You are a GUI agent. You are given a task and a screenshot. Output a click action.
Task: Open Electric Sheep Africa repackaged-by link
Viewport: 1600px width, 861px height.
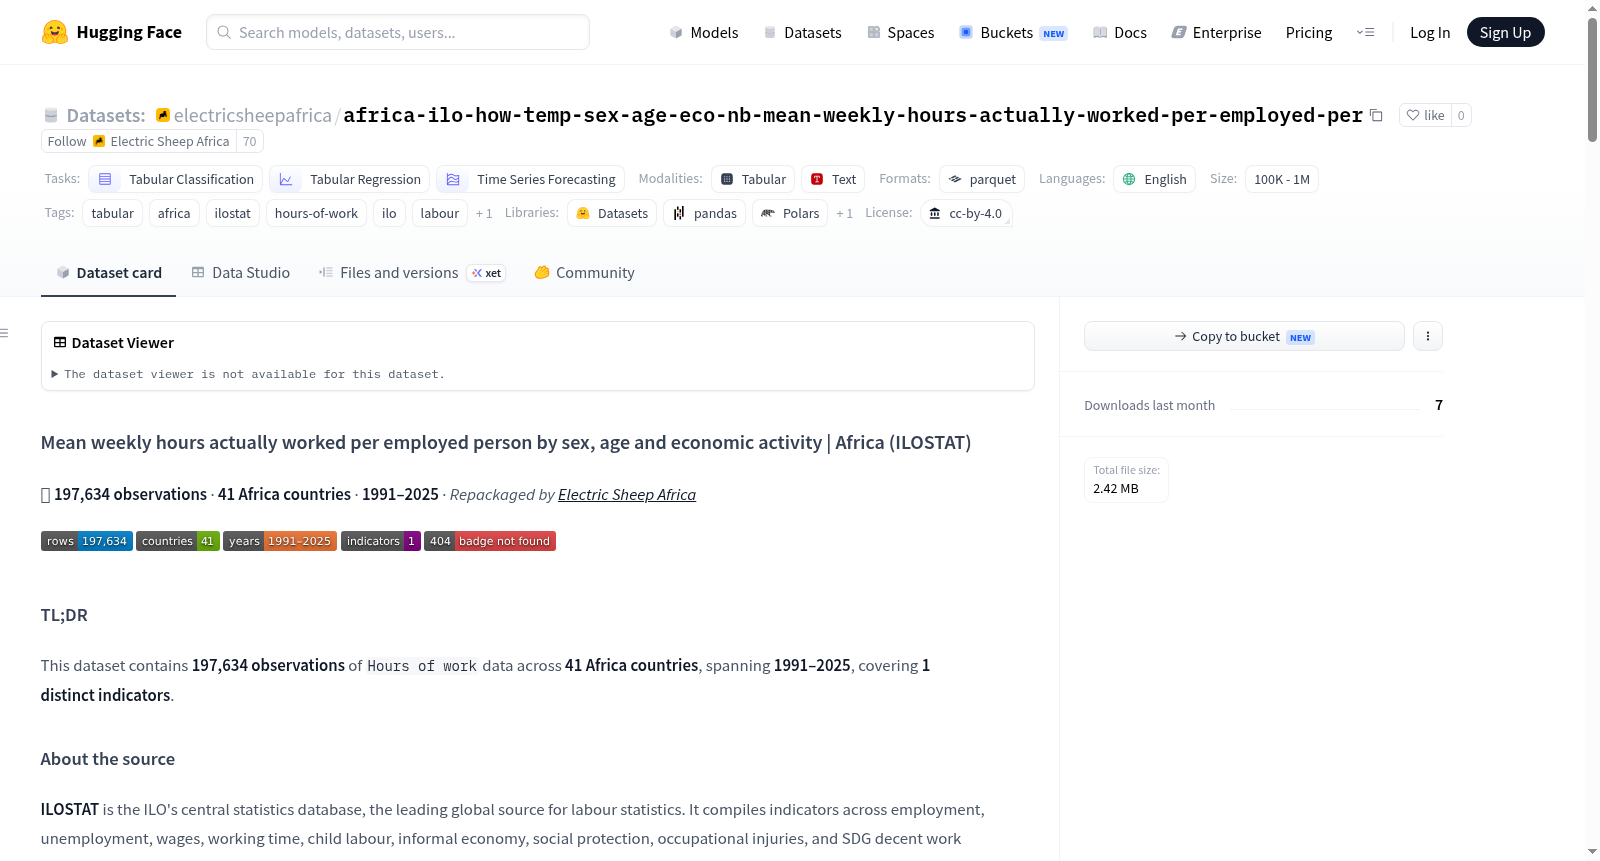pyautogui.click(x=627, y=494)
